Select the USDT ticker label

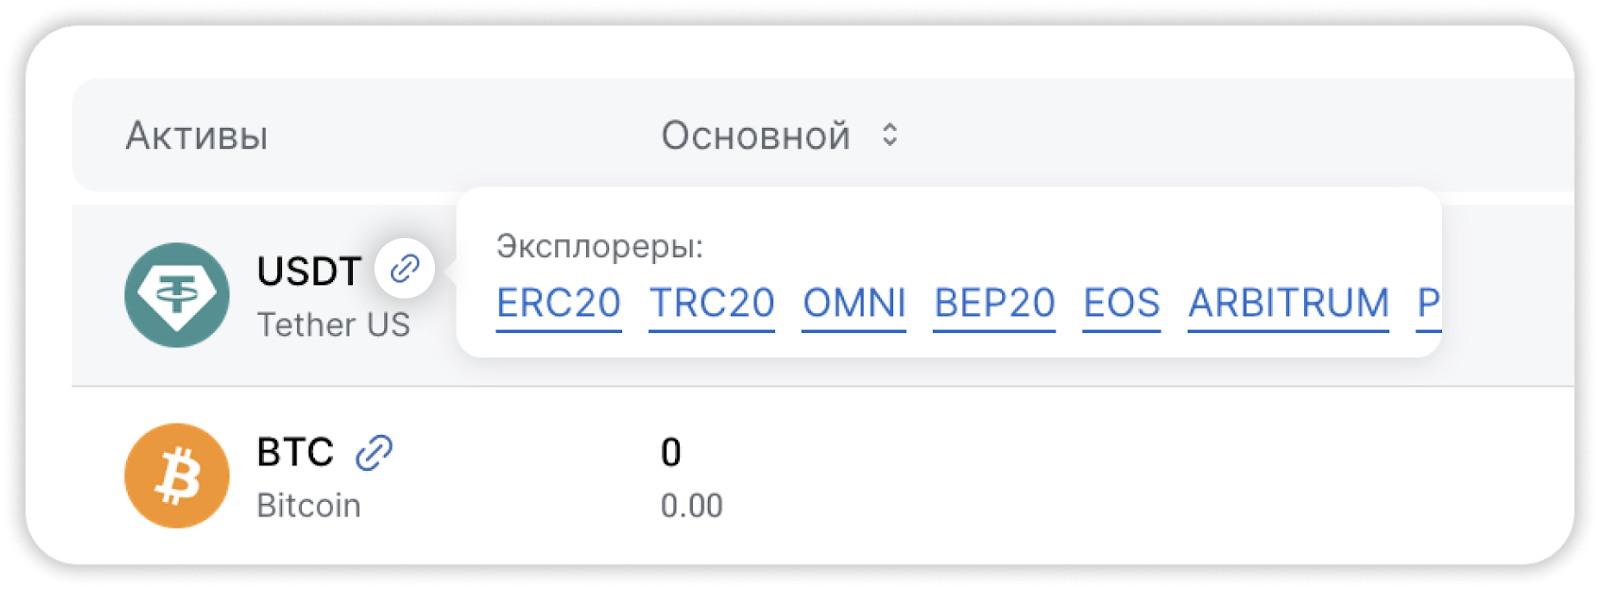tap(309, 271)
